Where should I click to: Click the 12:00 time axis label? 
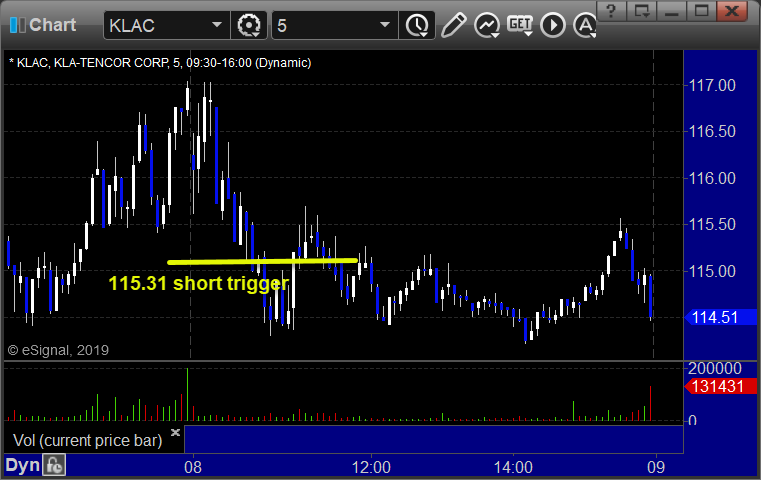[371, 467]
